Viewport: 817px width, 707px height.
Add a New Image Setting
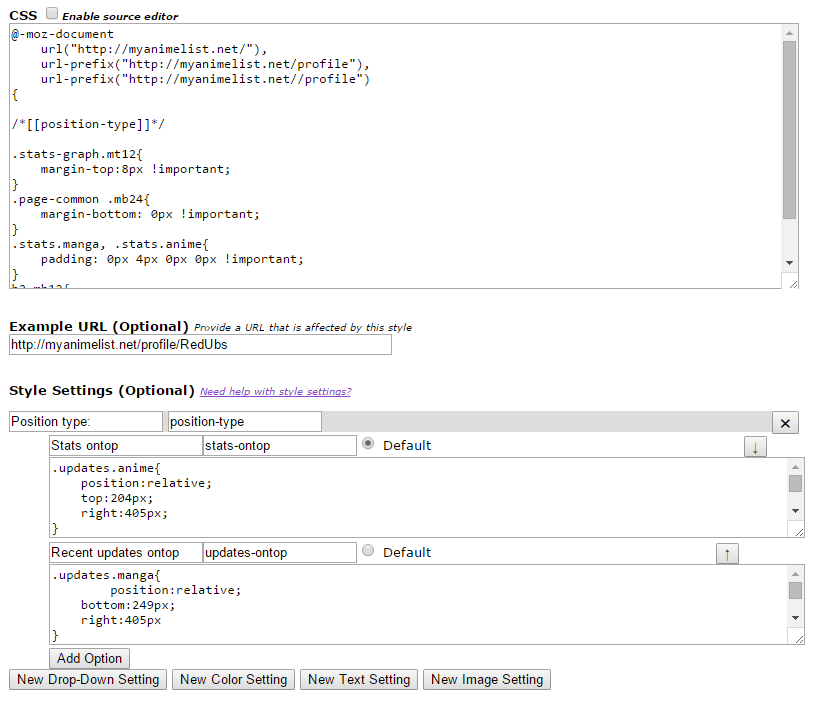tap(487, 680)
